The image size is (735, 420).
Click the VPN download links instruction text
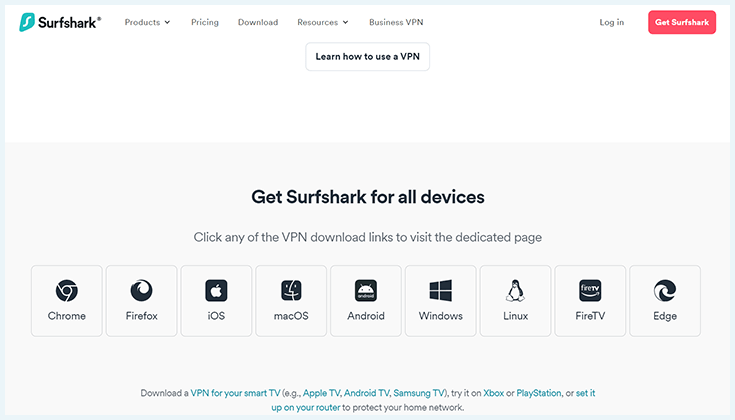(368, 237)
